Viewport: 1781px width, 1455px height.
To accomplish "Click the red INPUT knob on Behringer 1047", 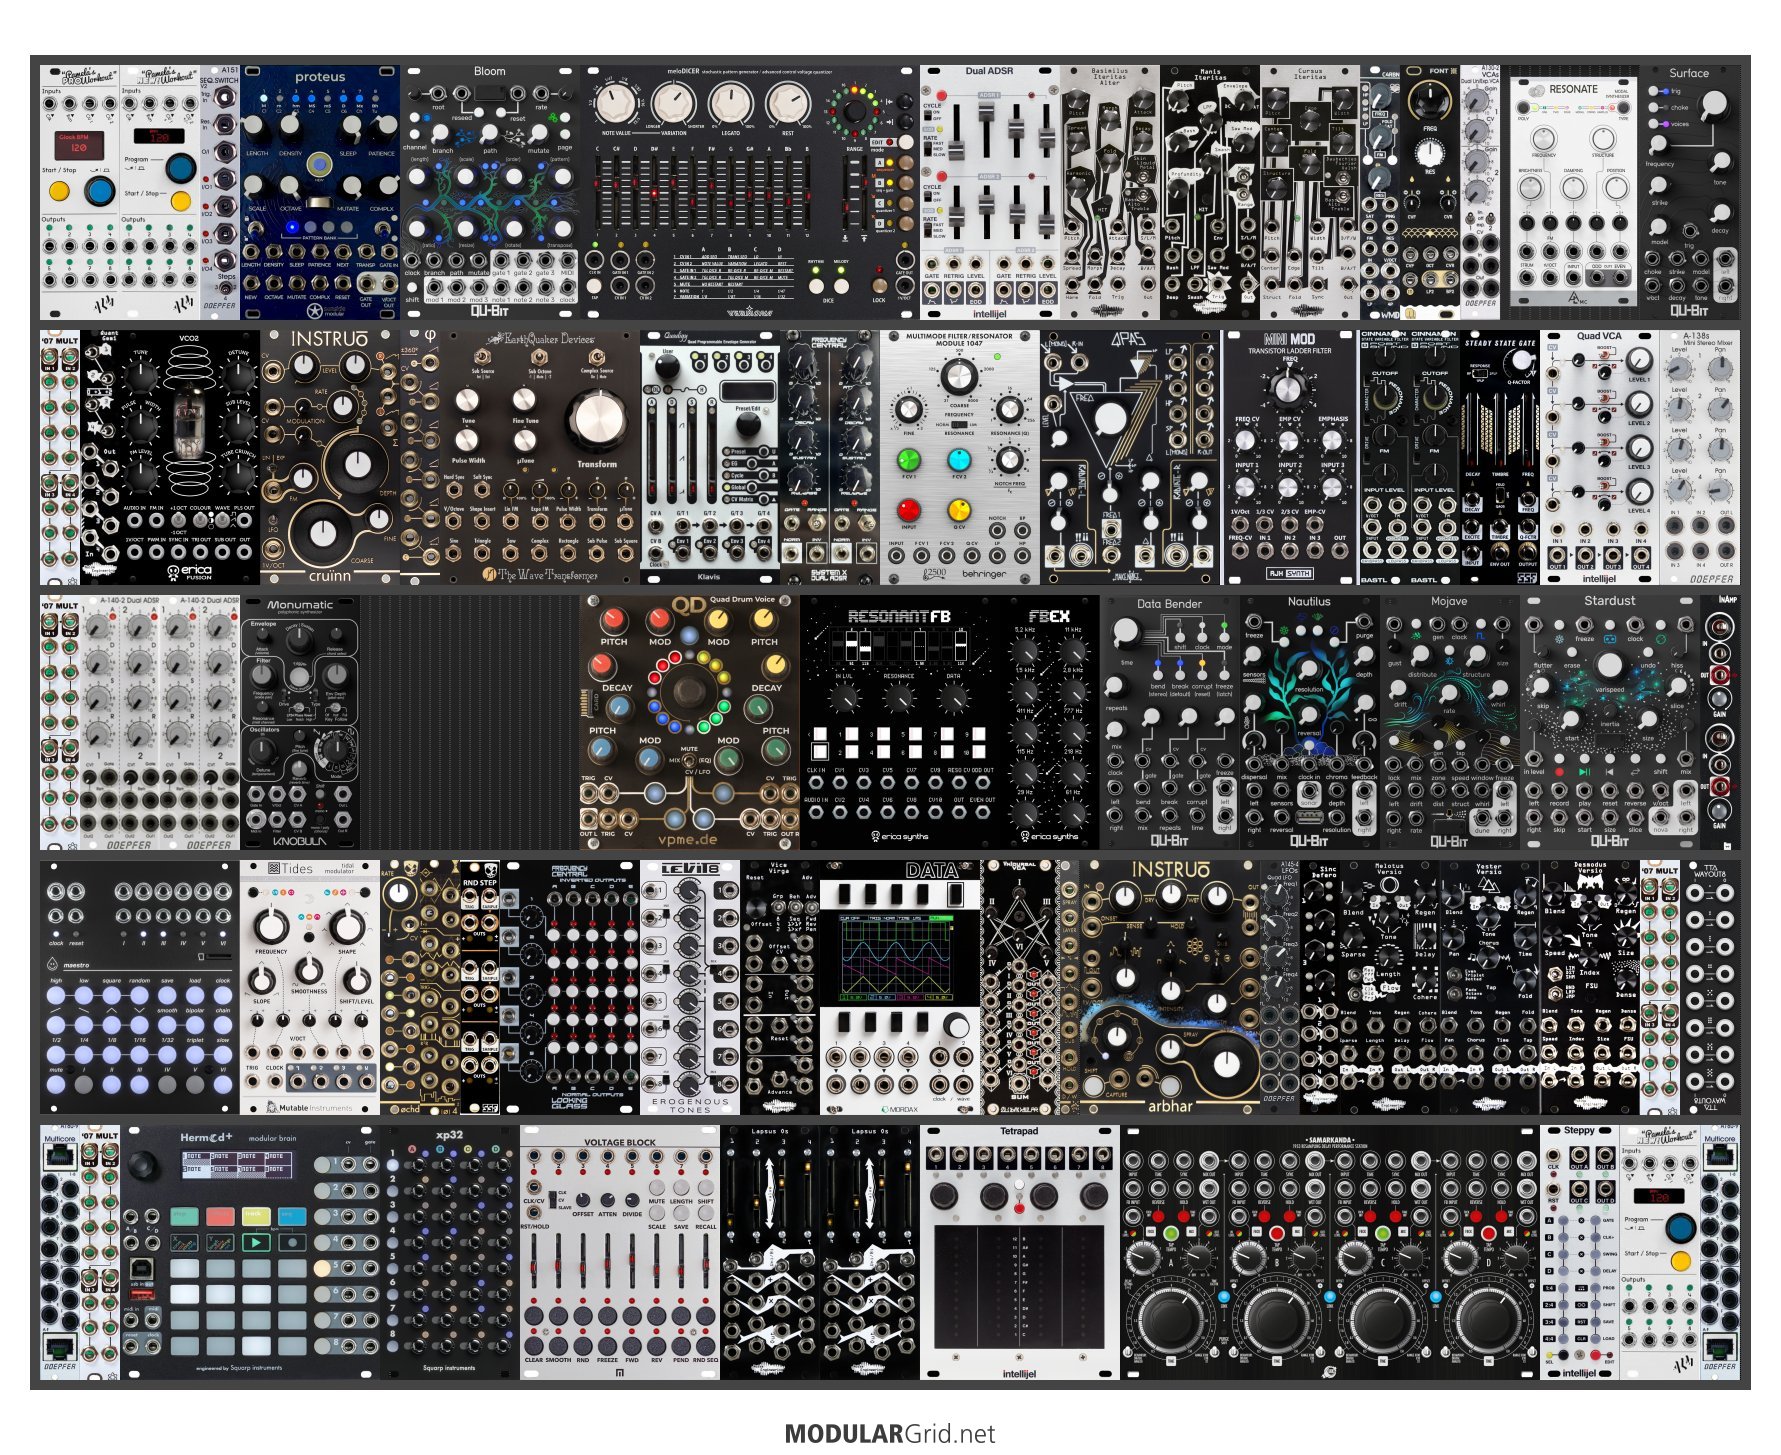I will pyautogui.click(x=909, y=510).
